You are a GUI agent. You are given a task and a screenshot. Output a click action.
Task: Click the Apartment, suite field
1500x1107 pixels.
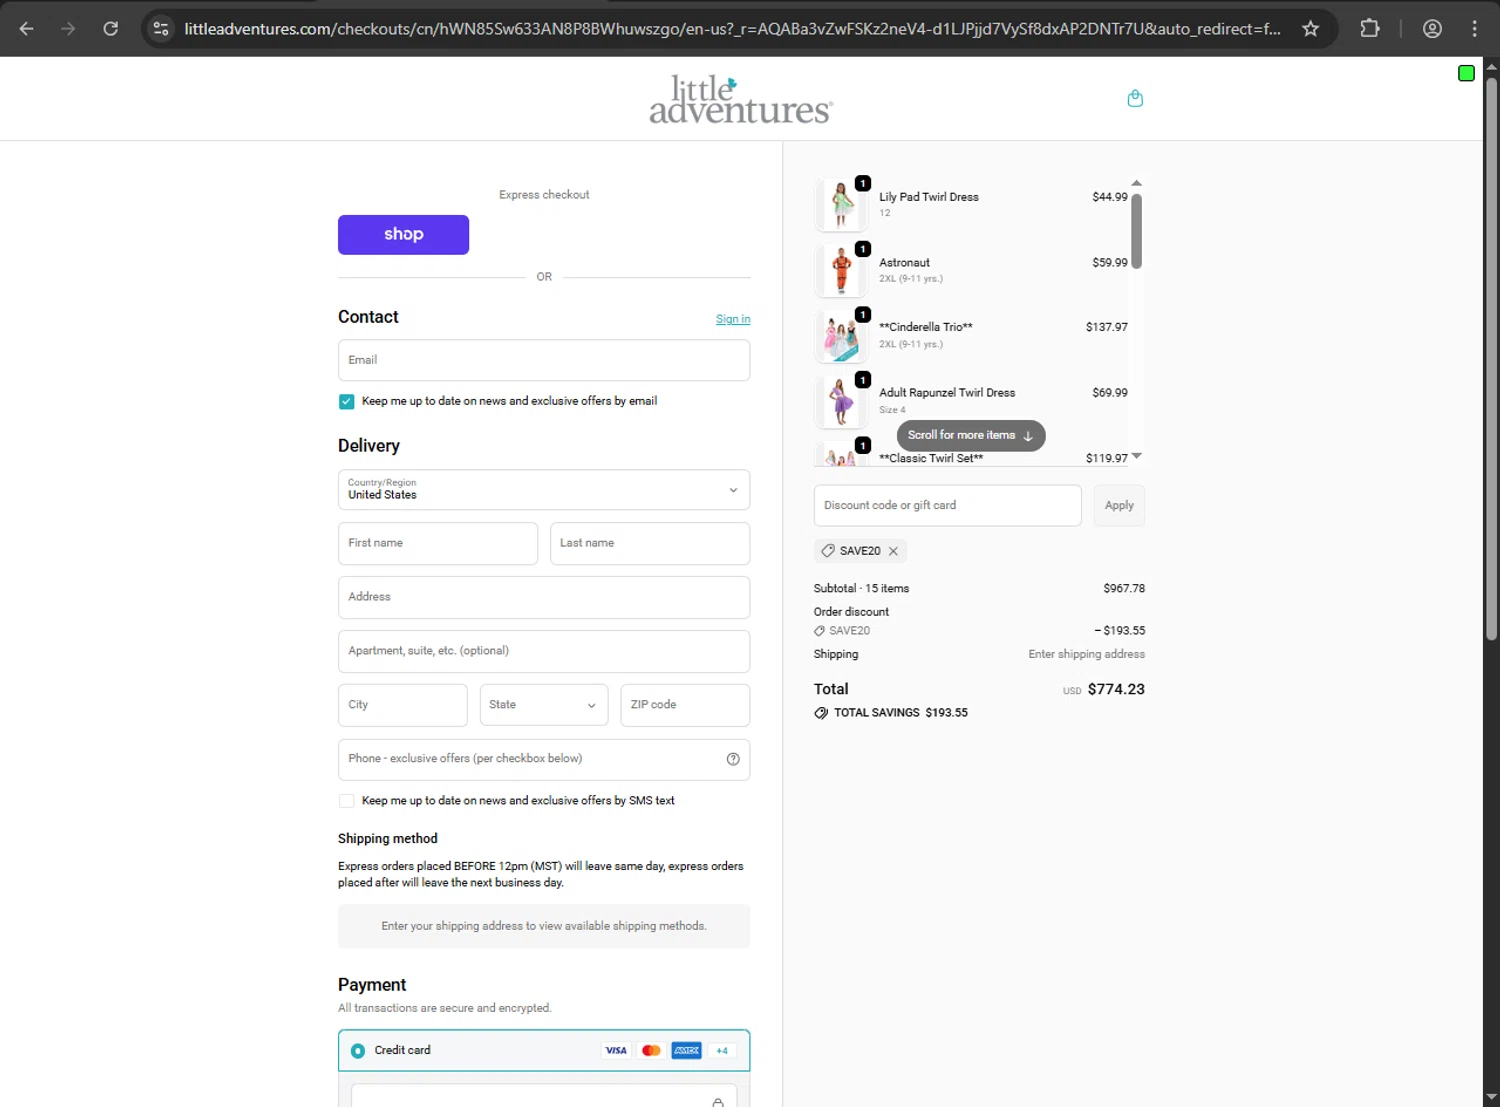click(544, 651)
